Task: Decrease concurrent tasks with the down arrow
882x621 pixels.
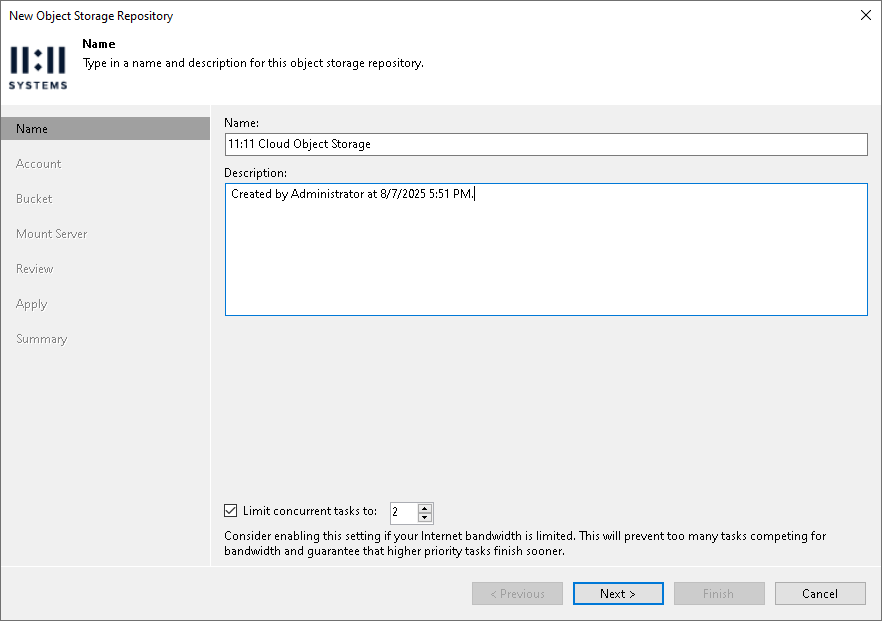Action: click(425, 518)
